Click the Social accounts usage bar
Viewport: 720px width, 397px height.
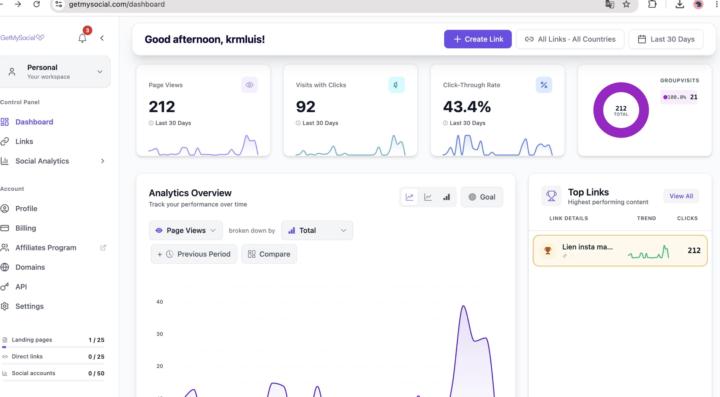pos(53,380)
